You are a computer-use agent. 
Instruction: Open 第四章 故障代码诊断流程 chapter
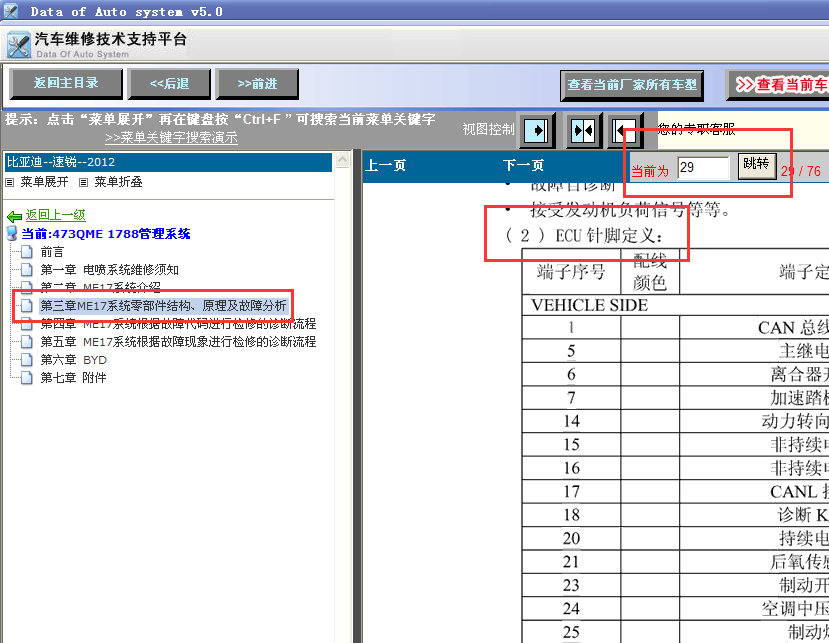pos(178,324)
